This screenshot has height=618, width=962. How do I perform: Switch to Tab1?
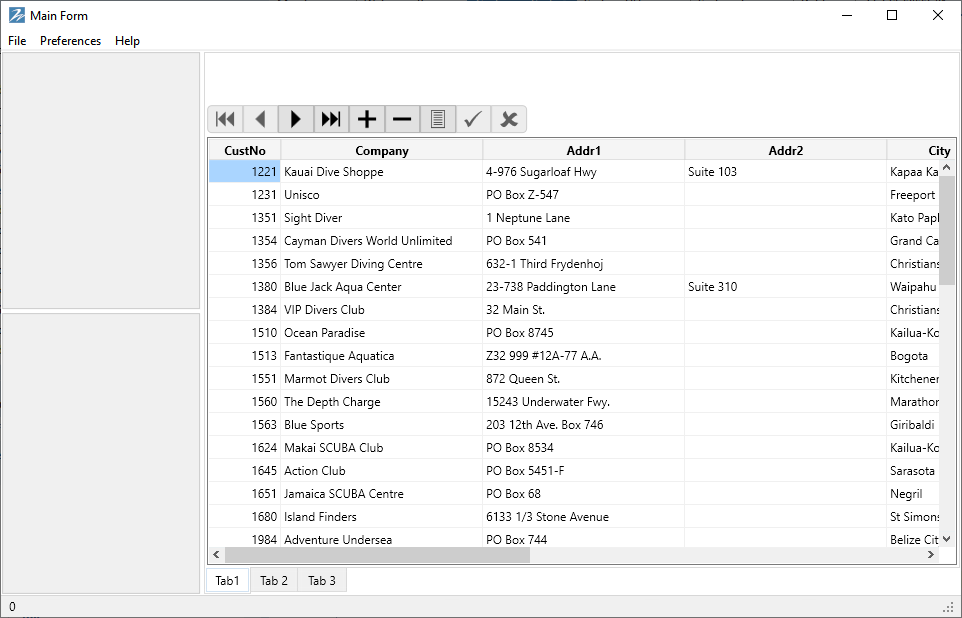click(228, 581)
